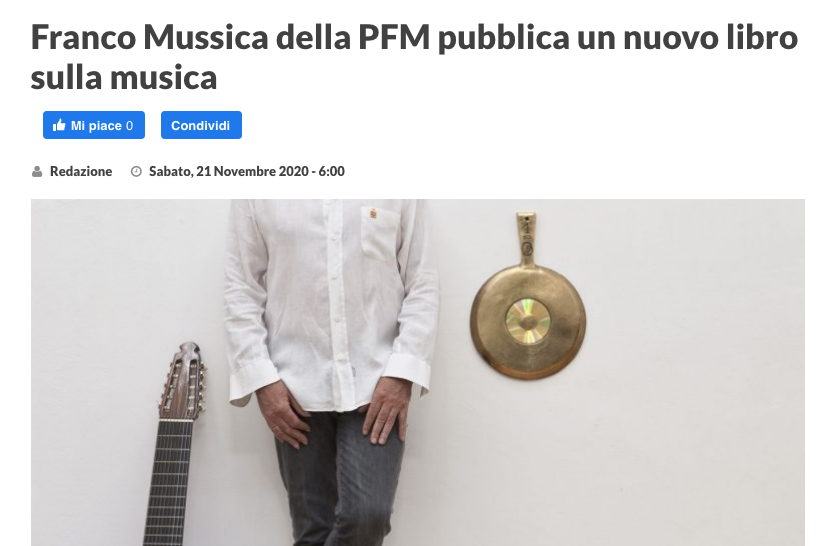The height and width of the screenshot is (546, 820).
Task: Click the shirt pocket logo in photo
Action: (x=373, y=213)
